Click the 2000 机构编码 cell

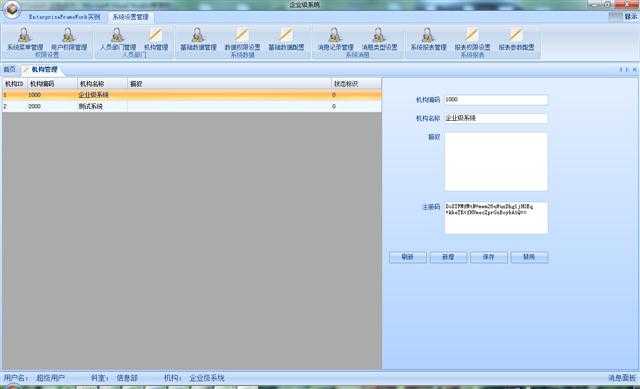(x=52, y=106)
